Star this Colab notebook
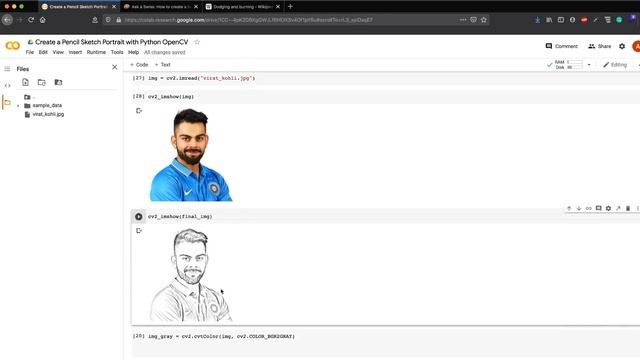The width and height of the screenshot is (640, 360). click(197, 42)
